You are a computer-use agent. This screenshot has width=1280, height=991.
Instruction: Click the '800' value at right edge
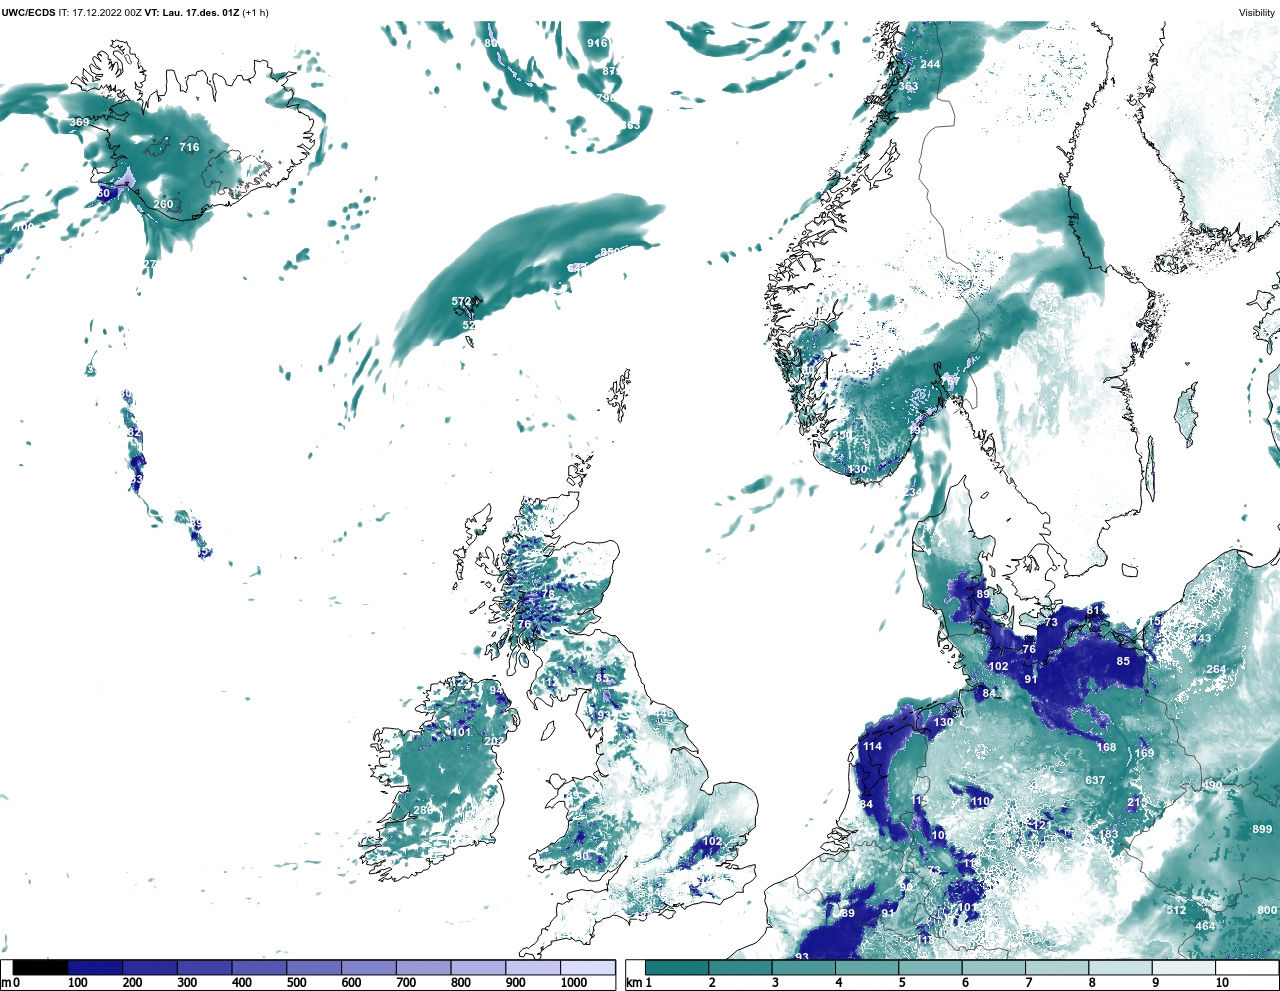click(1267, 910)
